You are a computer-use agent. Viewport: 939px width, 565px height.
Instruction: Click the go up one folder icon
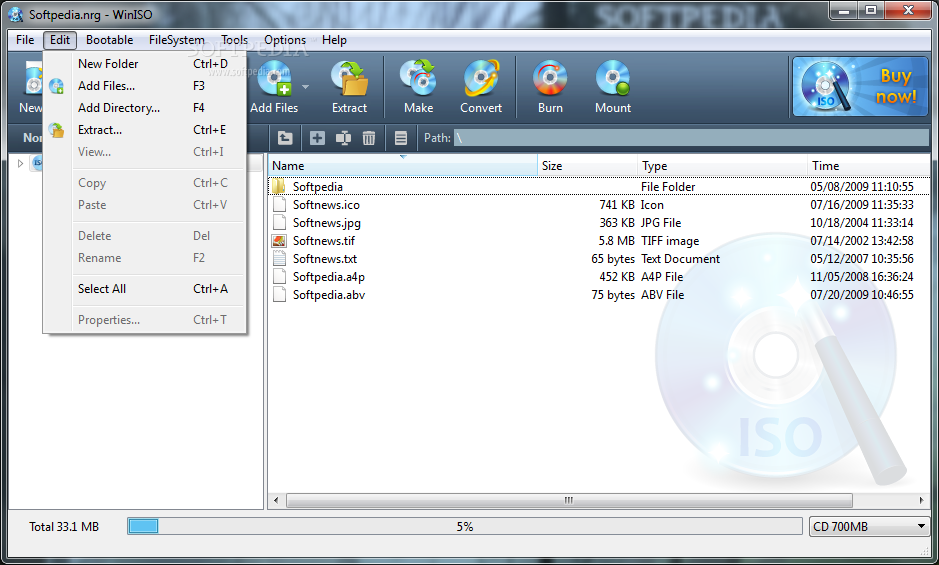pyautogui.click(x=285, y=138)
